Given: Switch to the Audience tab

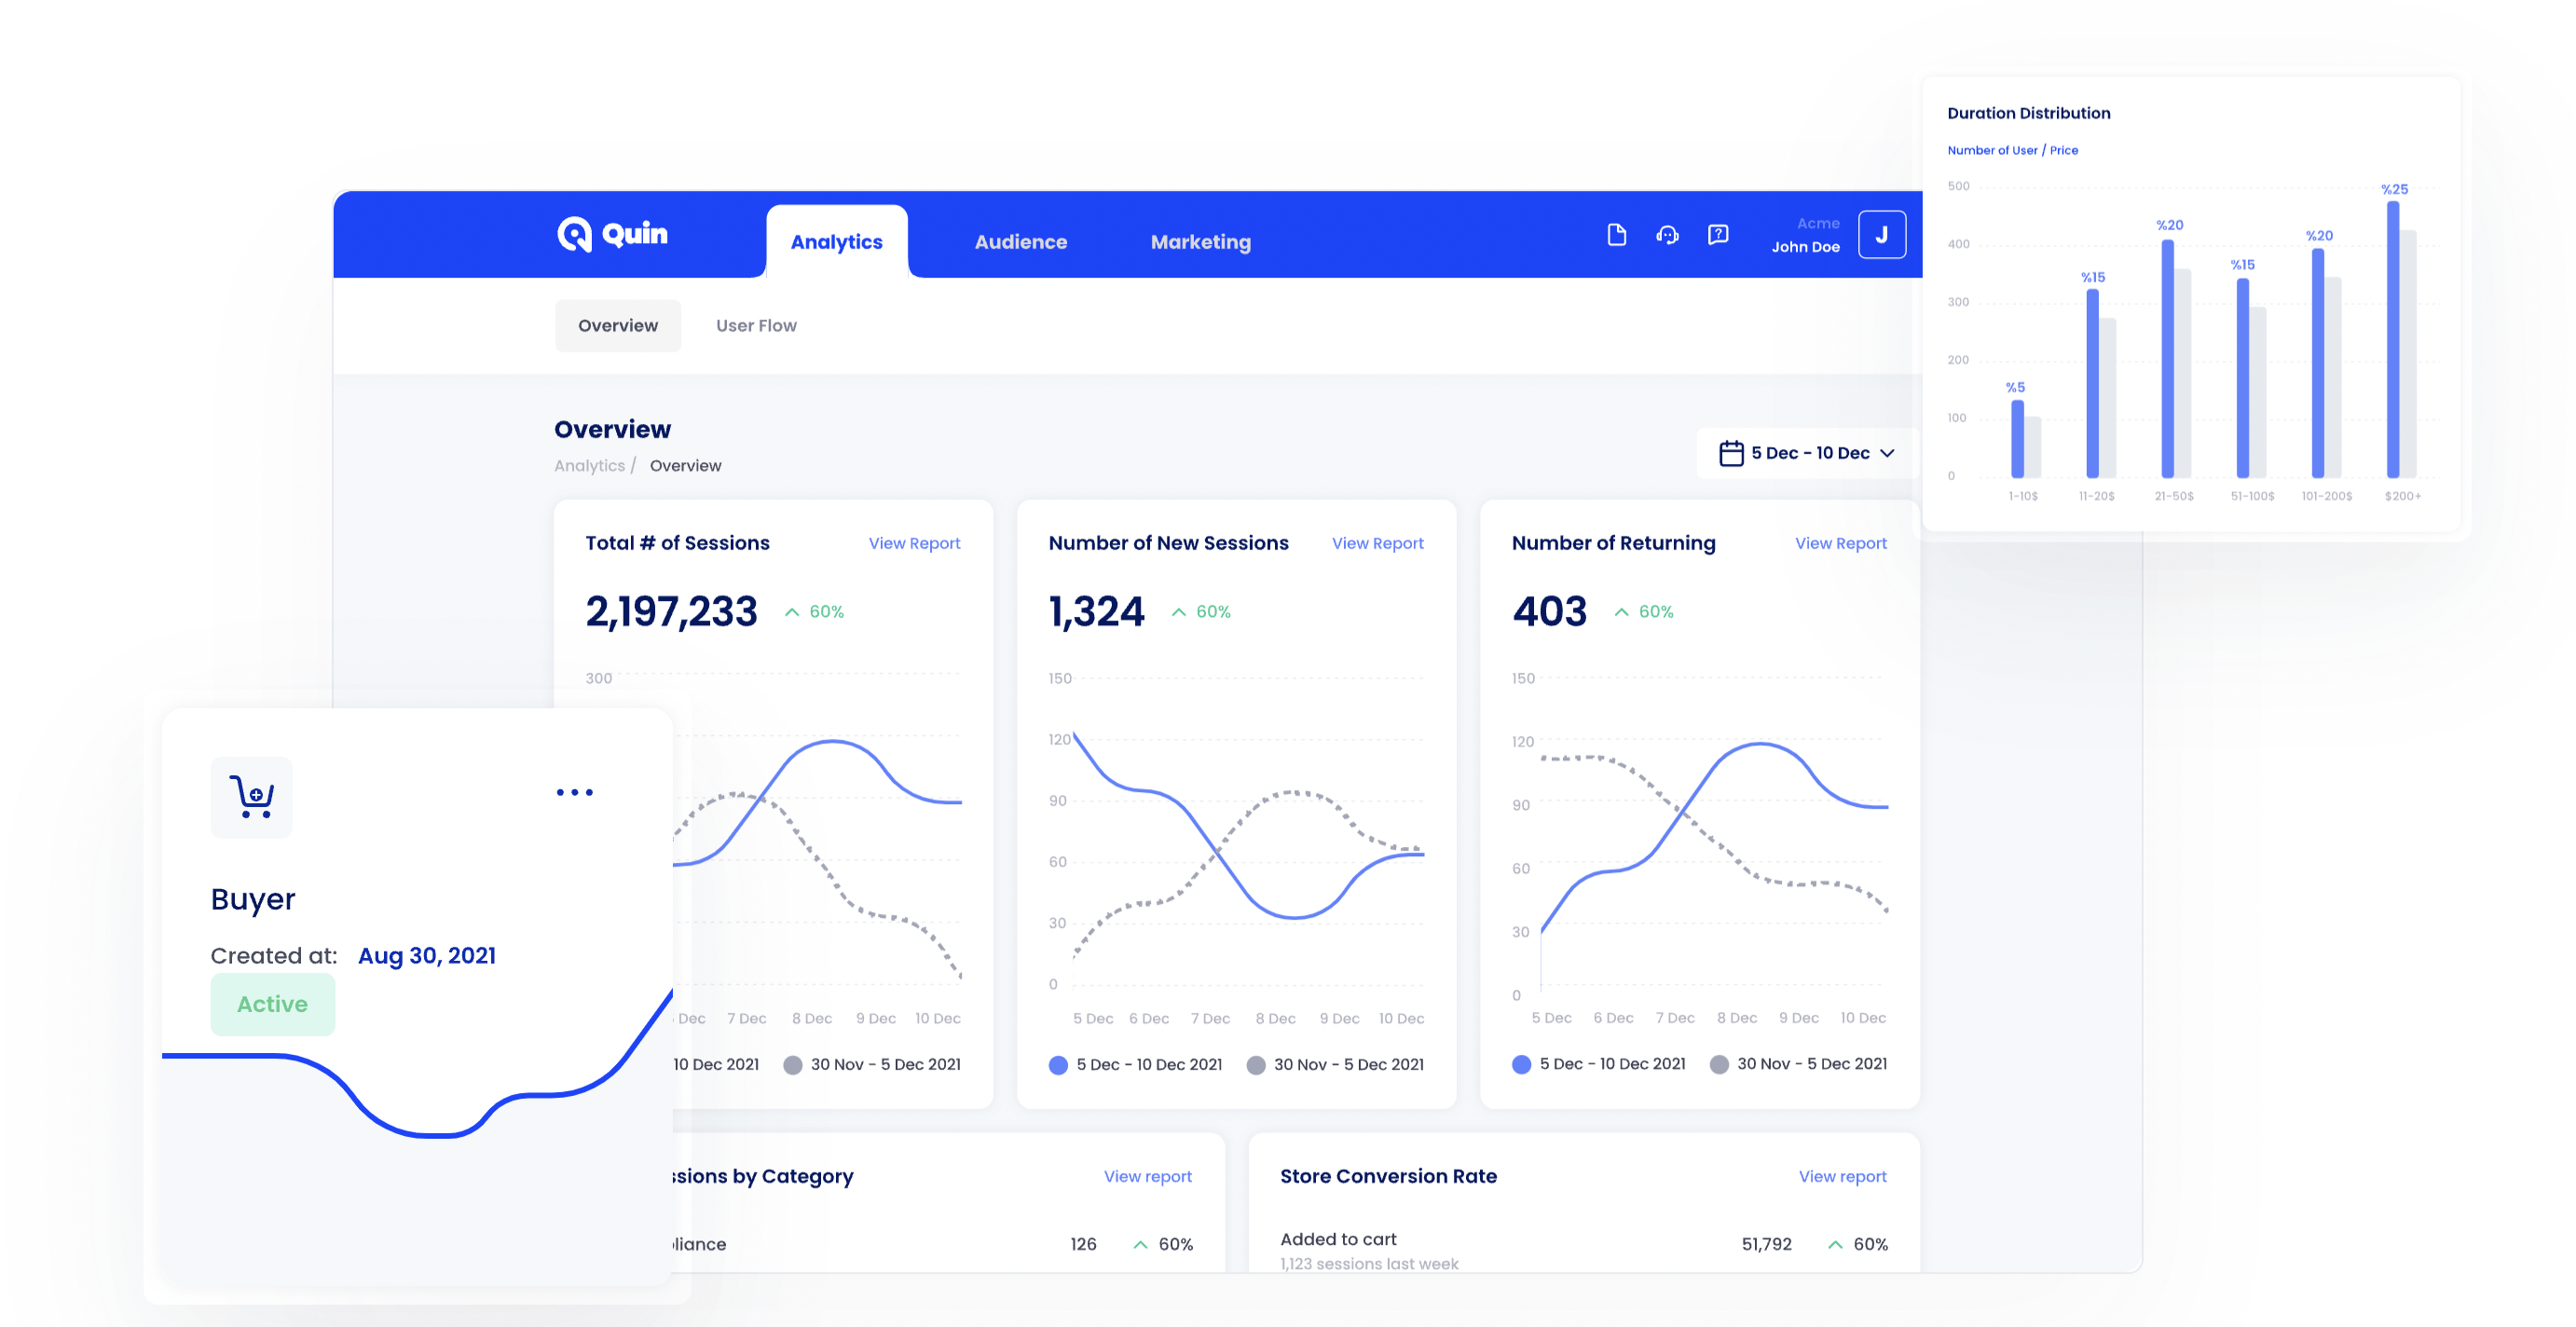Looking at the screenshot, I should click(1020, 242).
